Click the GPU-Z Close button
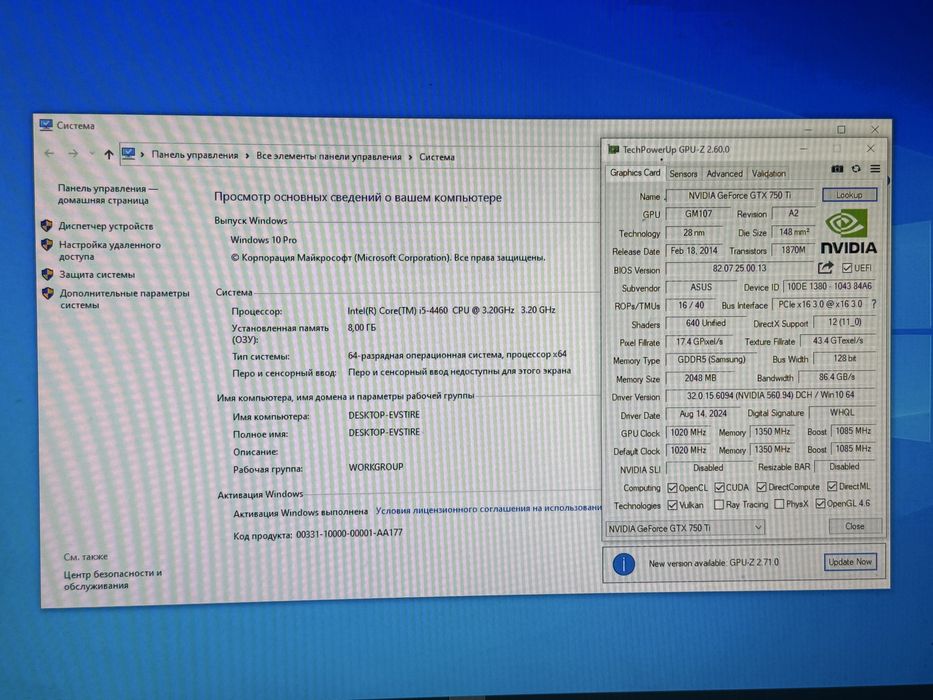The image size is (933, 700). [x=854, y=526]
